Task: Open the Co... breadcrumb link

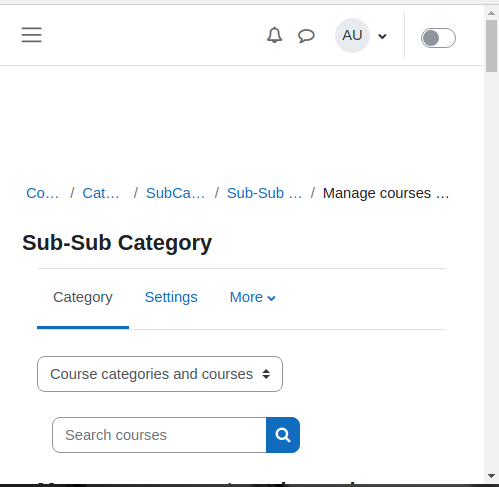Action: pyautogui.click(x=42, y=193)
